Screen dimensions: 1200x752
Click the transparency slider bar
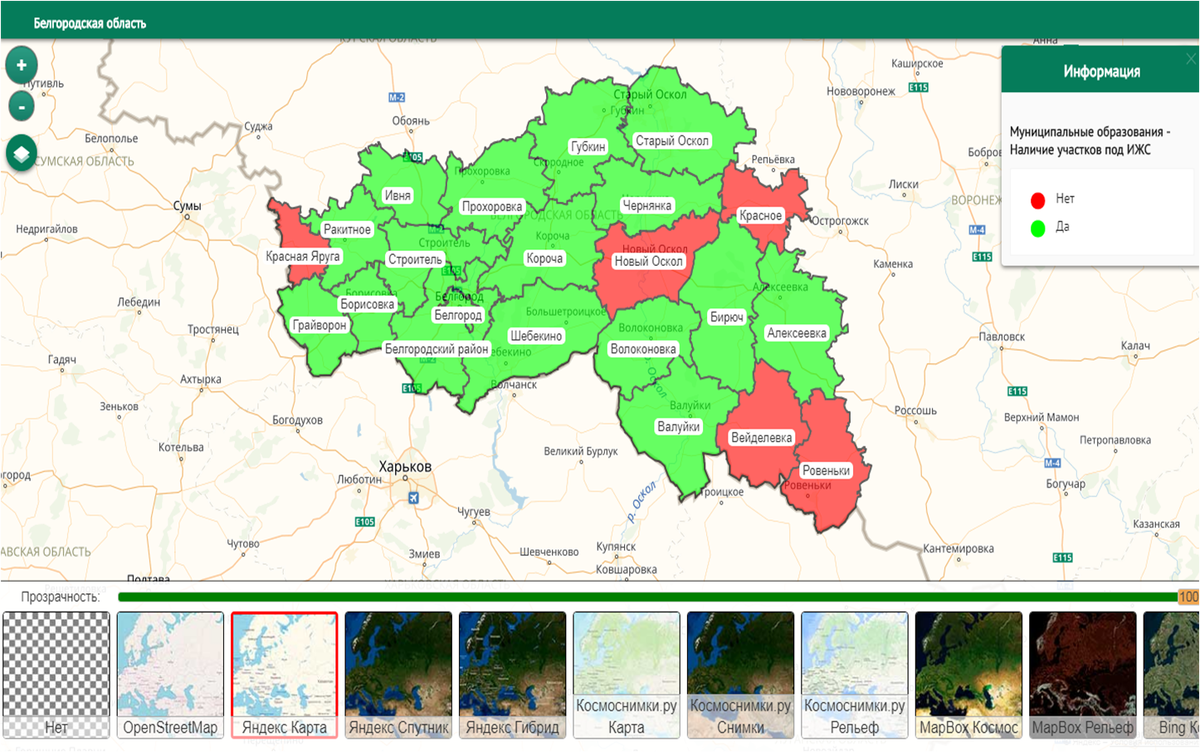coord(648,597)
